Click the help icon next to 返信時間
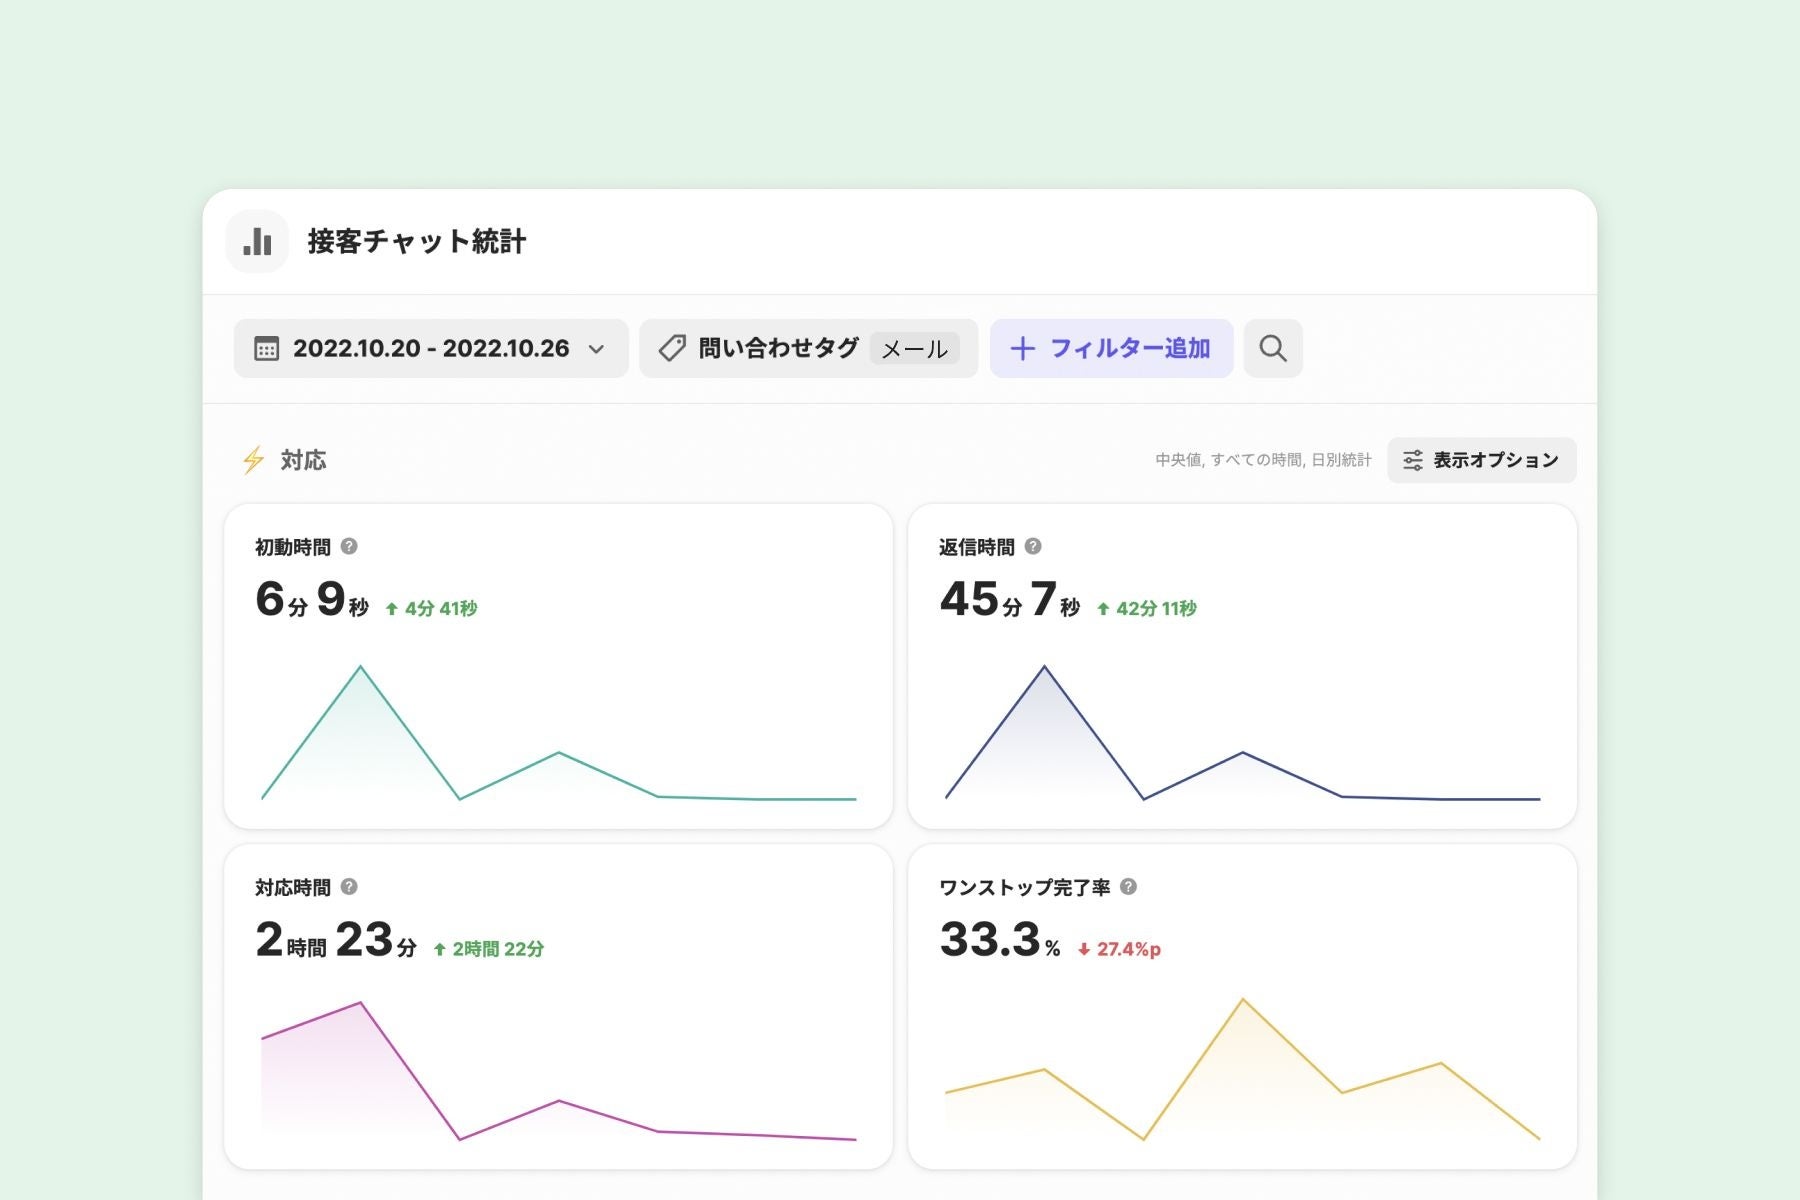1800x1200 pixels. pos(1033,546)
